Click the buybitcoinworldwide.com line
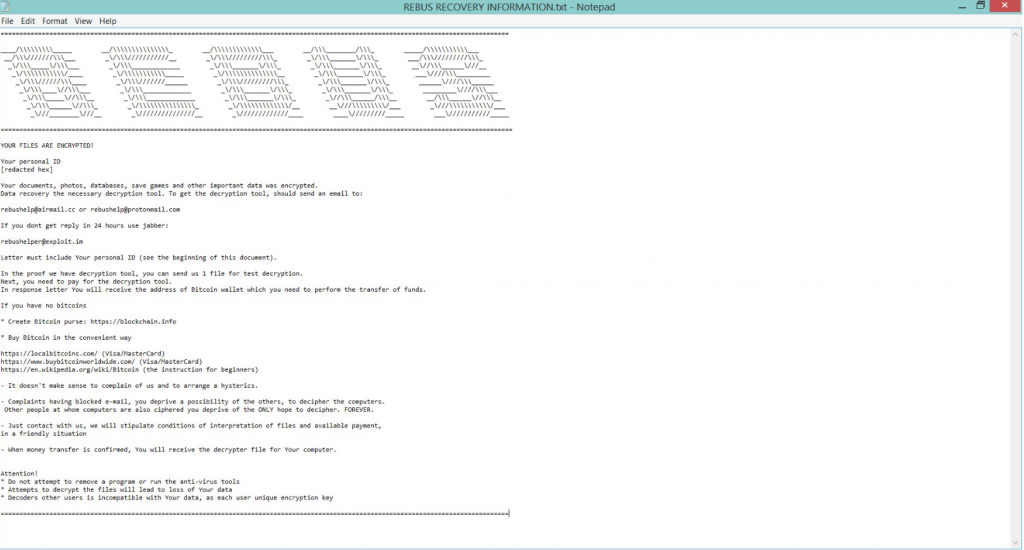 pyautogui.click(x=101, y=361)
